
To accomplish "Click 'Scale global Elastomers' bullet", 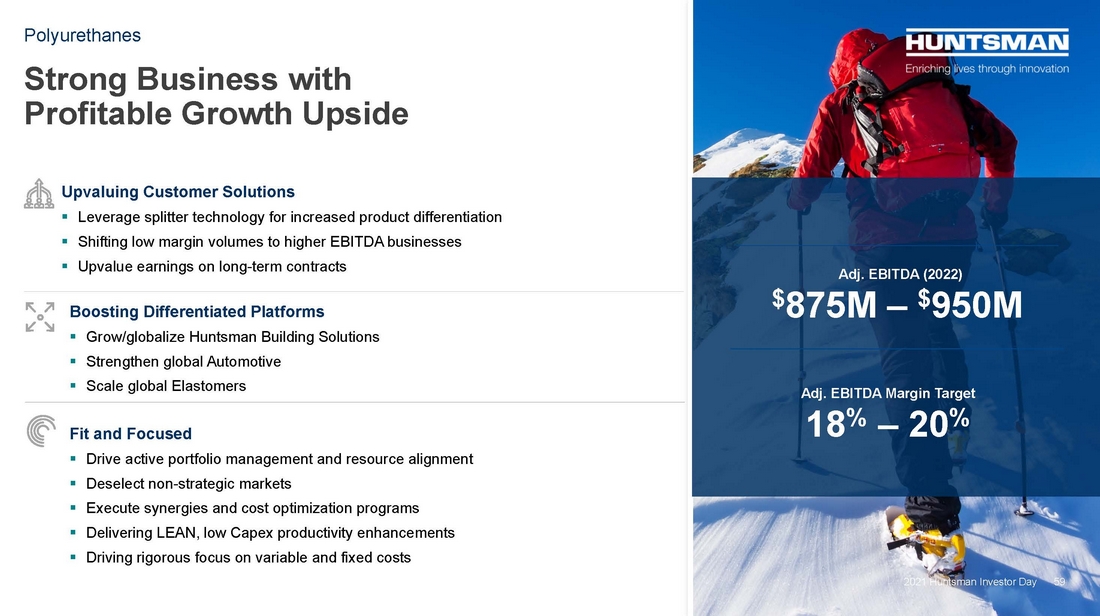I will 166,386.
